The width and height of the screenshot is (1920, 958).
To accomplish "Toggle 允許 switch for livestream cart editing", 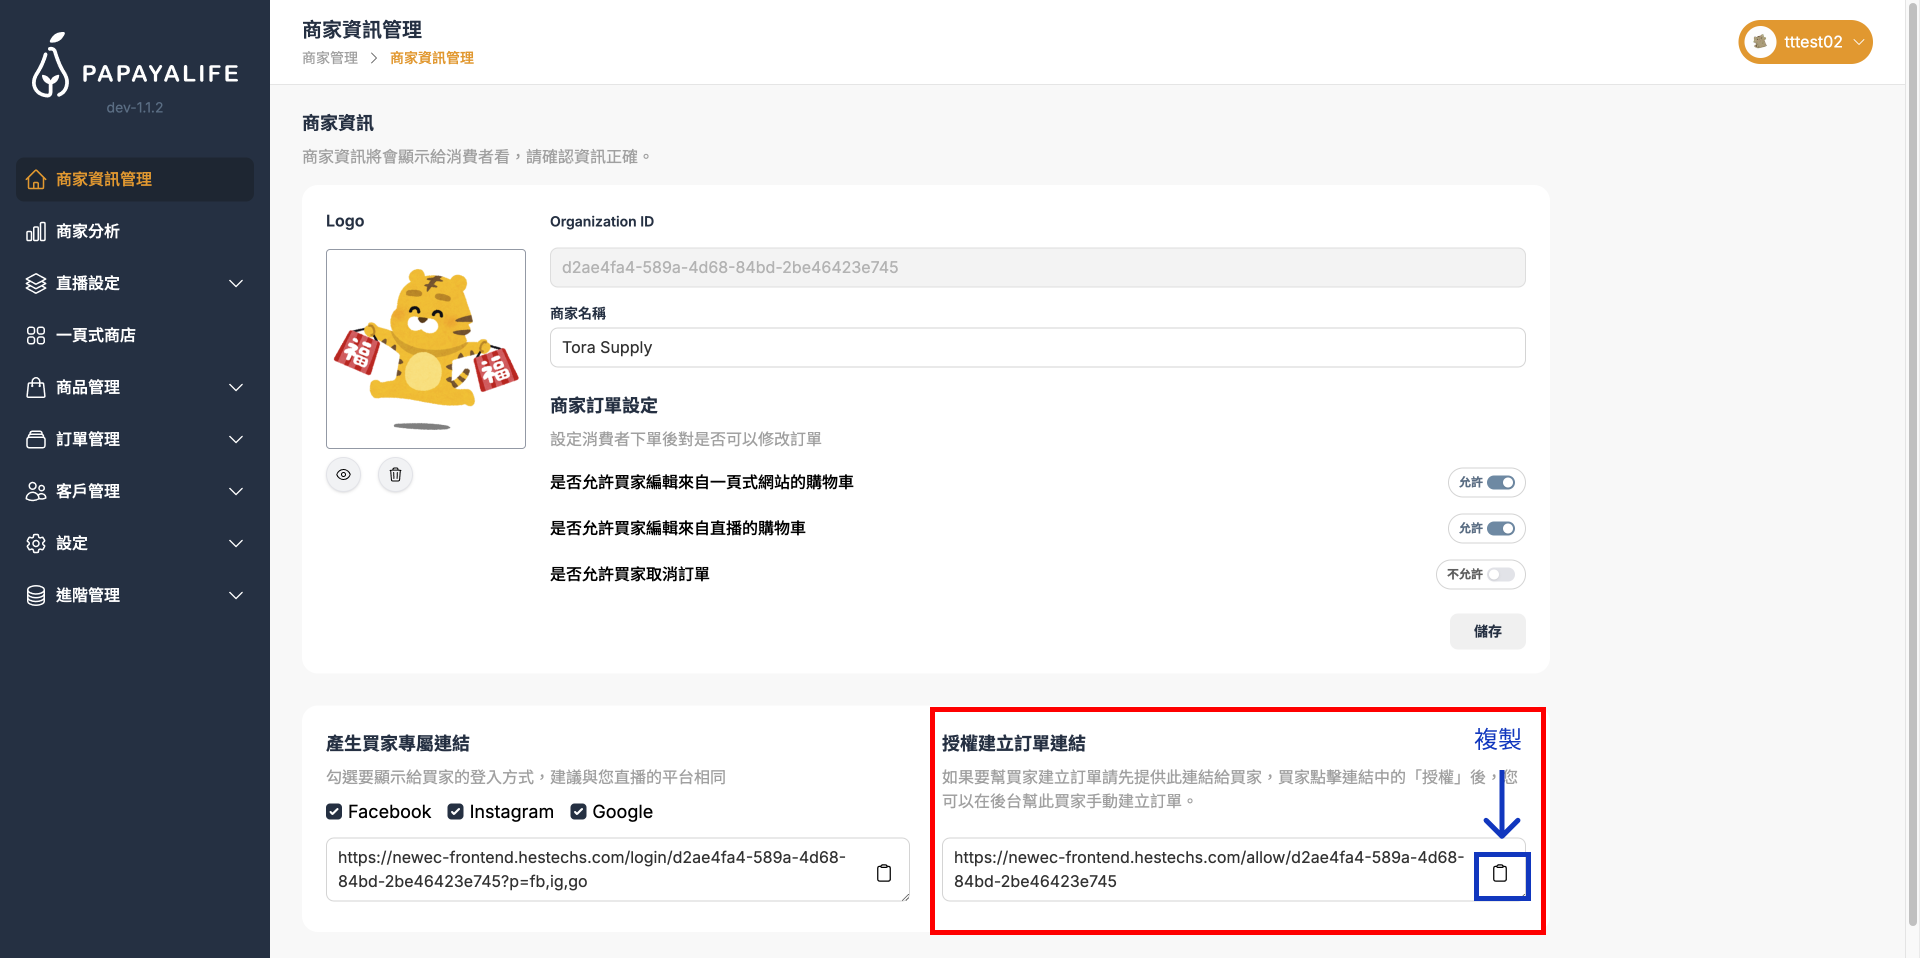I will [1499, 529].
